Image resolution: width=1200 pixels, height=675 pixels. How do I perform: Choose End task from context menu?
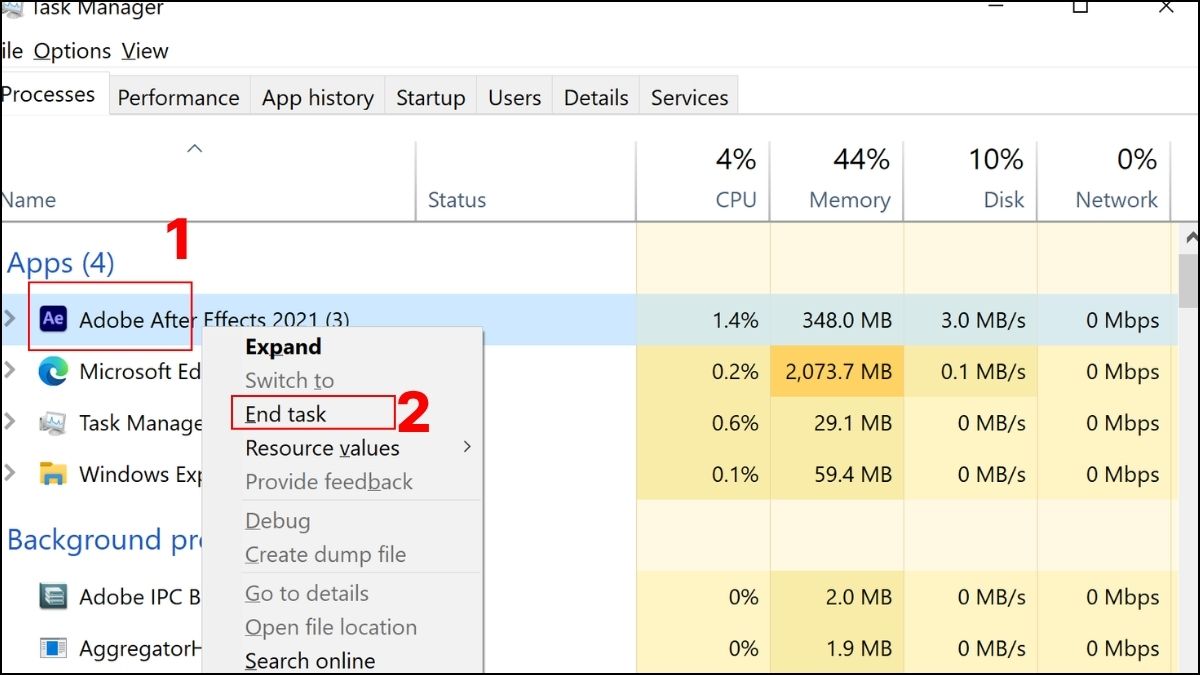(x=286, y=414)
